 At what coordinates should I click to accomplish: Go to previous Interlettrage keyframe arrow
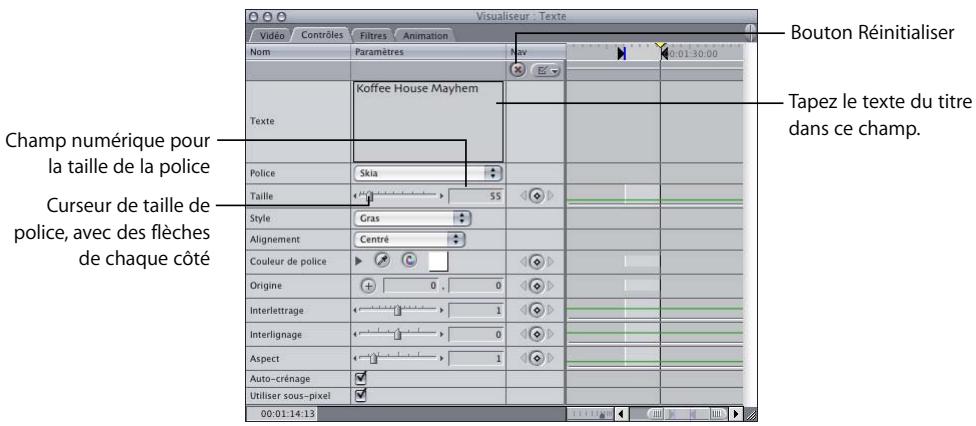point(523,310)
